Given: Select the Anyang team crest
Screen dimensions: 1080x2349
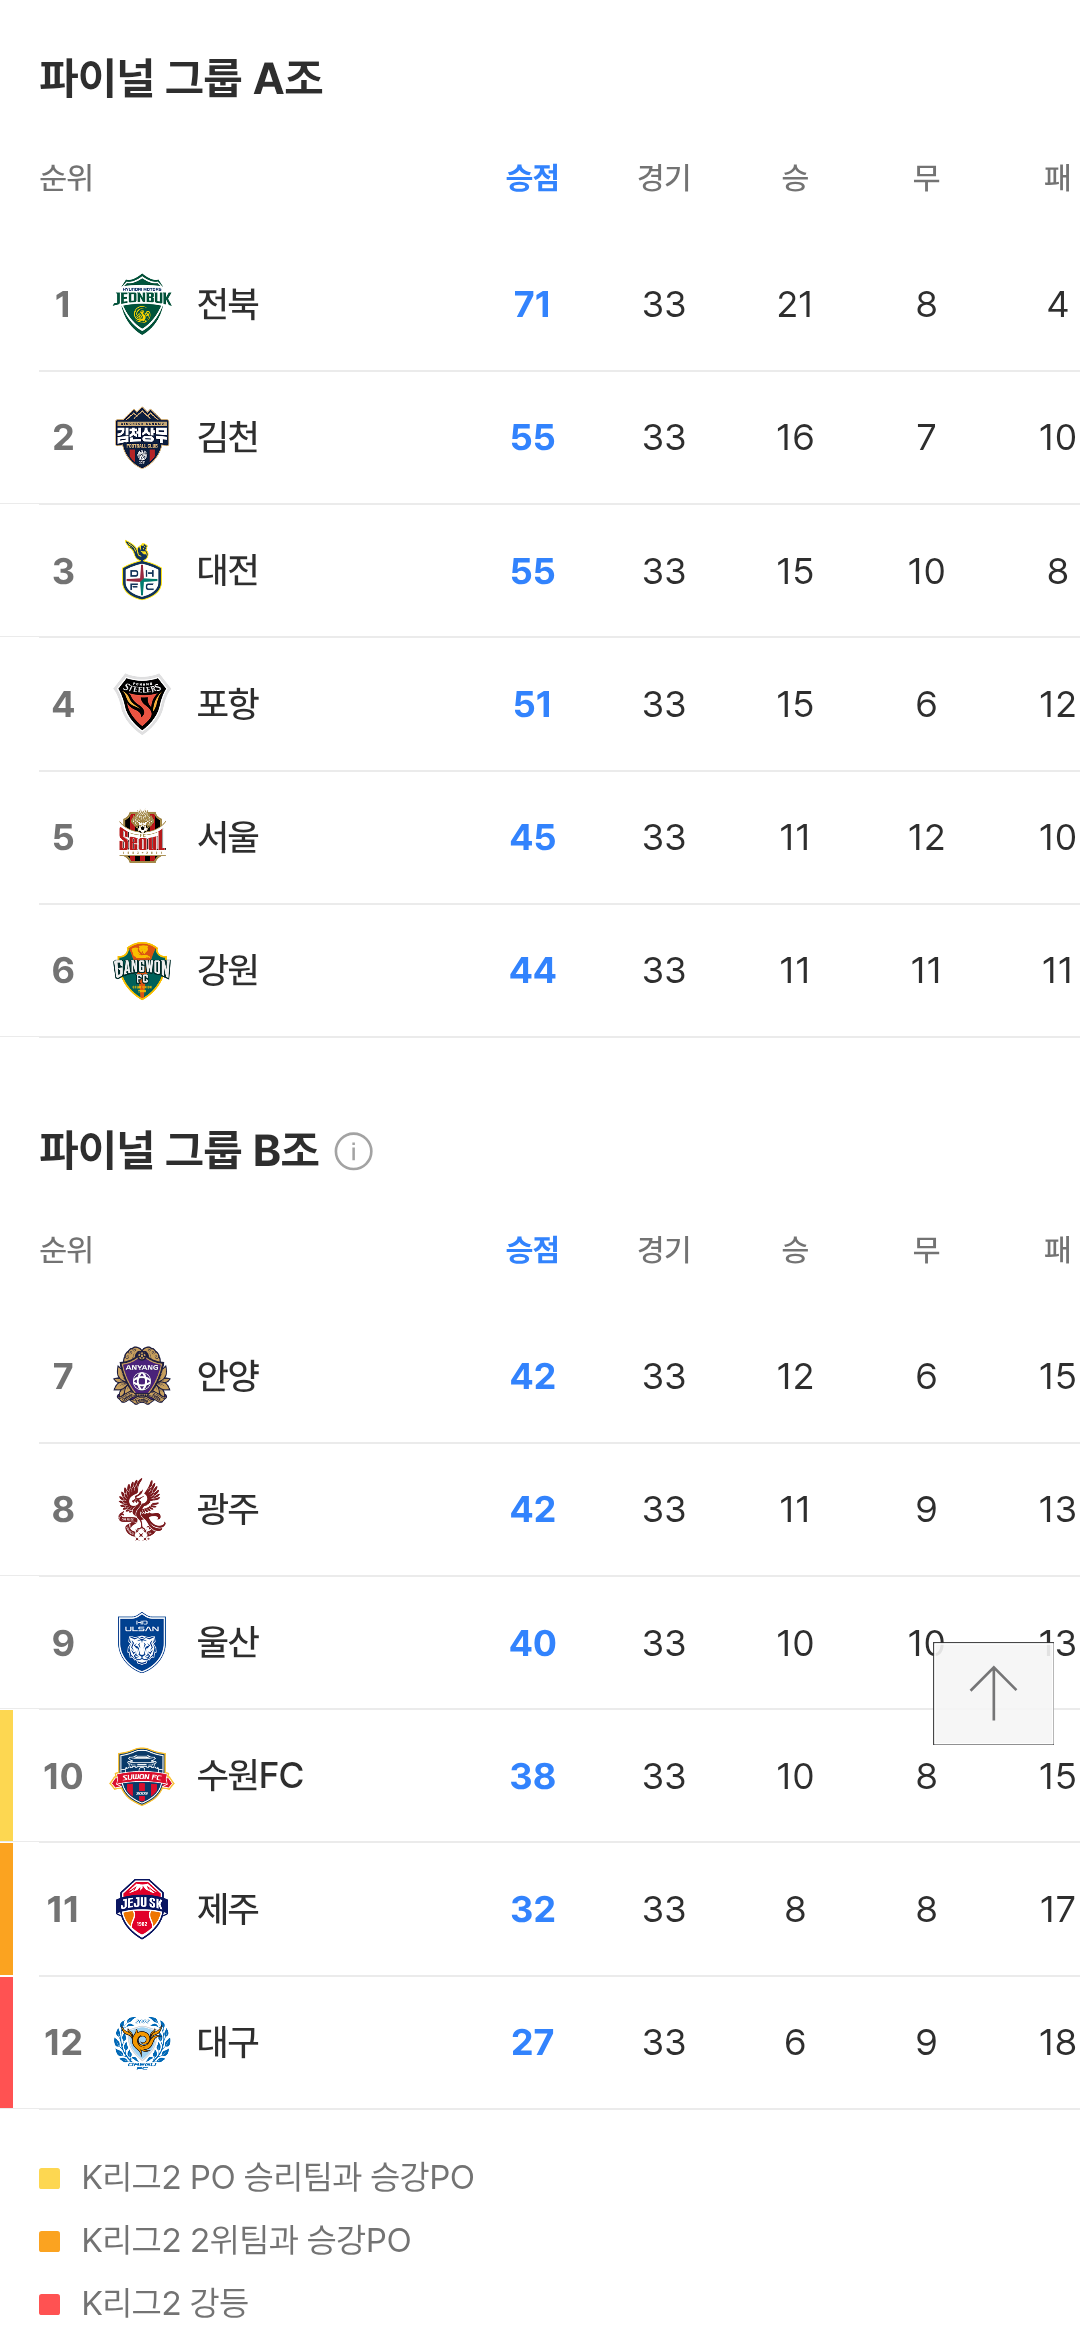Looking at the screenshot, I should (x=142, y=1376).
